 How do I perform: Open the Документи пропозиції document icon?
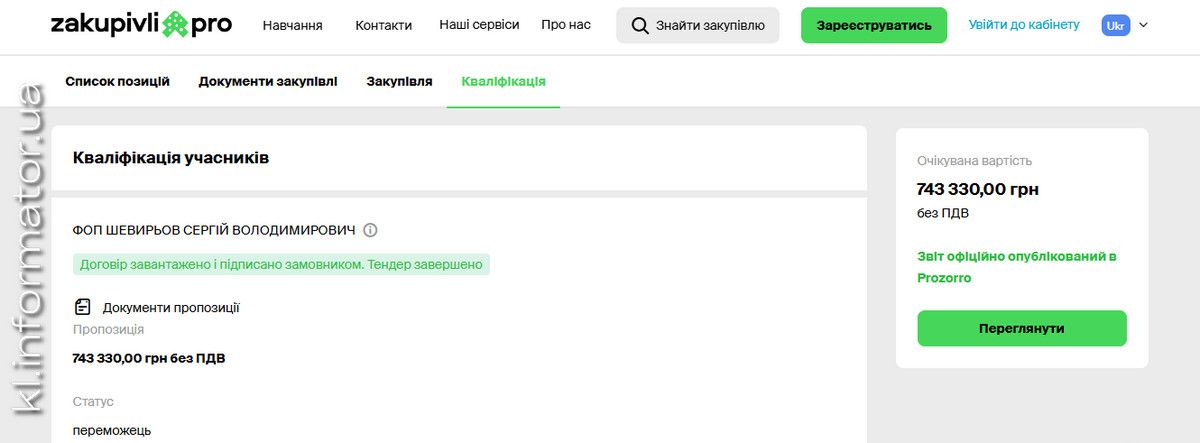click(x=82, y=307)
